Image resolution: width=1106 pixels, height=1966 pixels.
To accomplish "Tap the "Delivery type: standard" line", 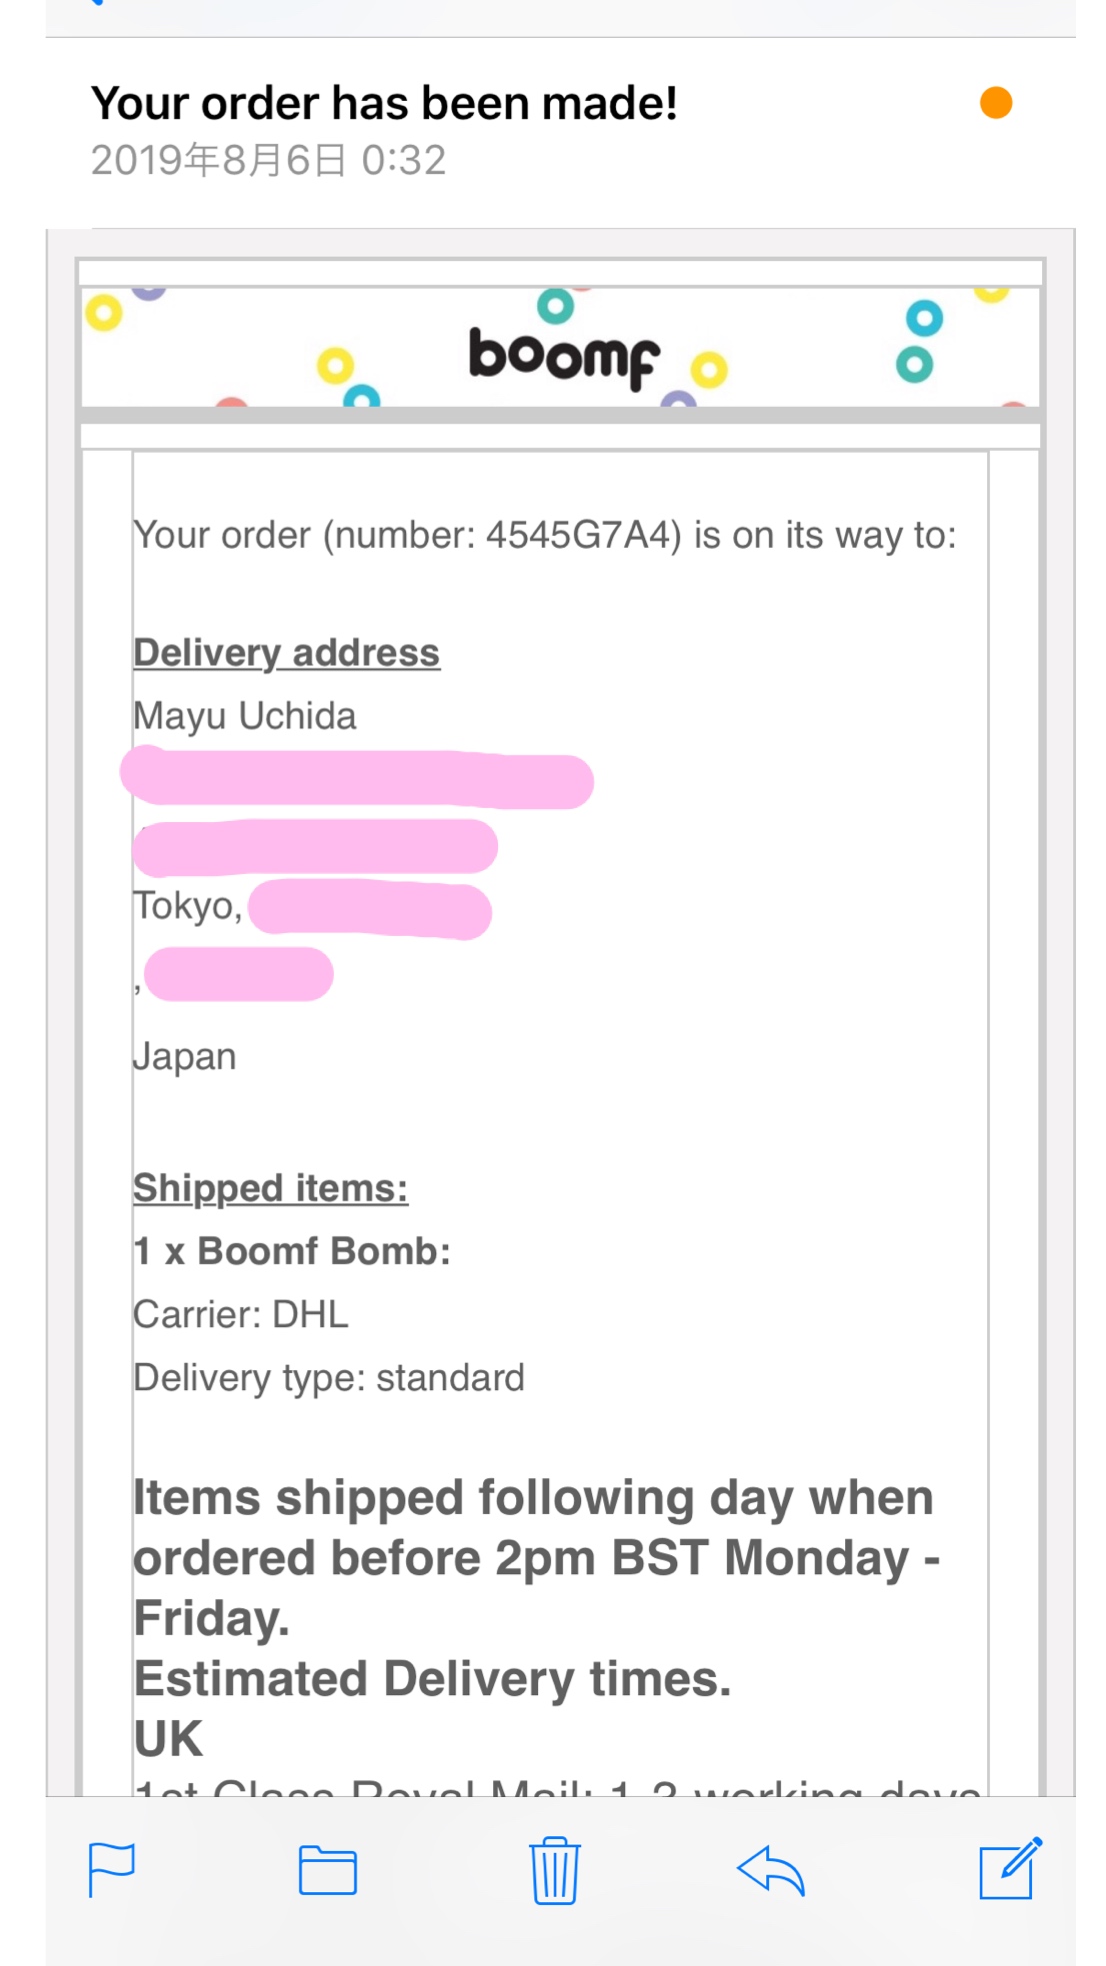I will [x=329, y=1378].
